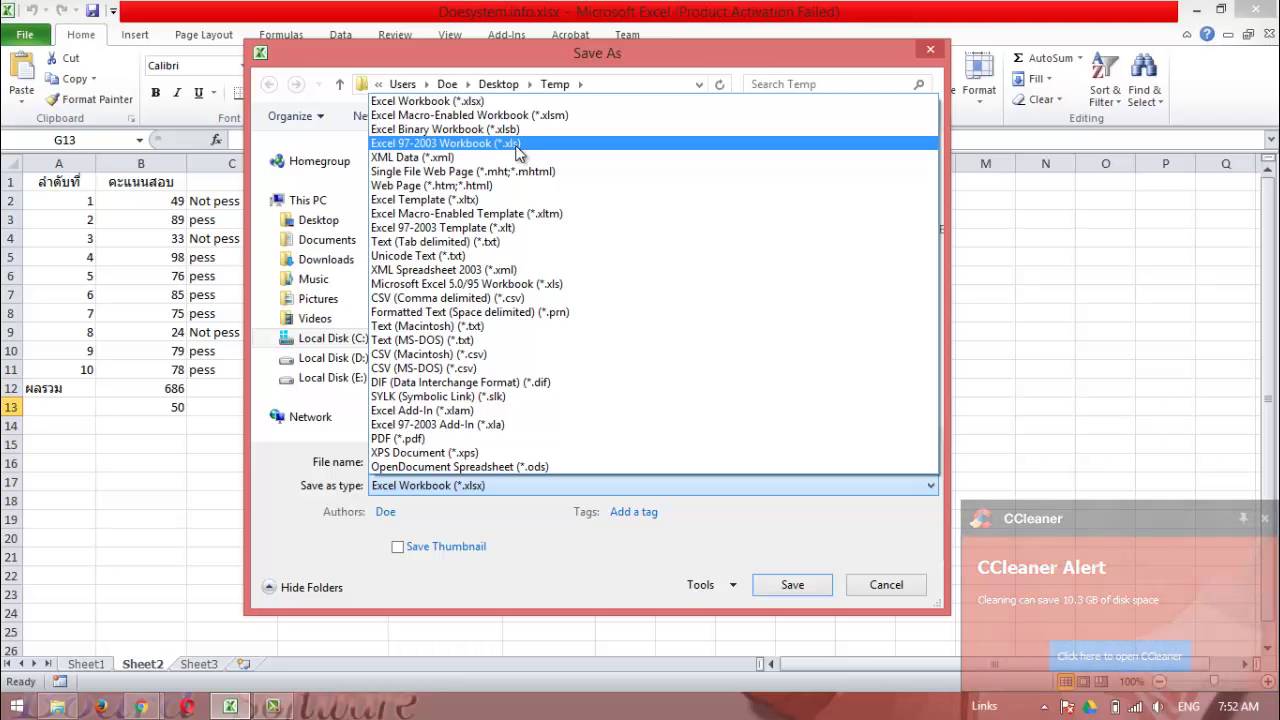Refresh the folder path in Save As

click(719, 85)
